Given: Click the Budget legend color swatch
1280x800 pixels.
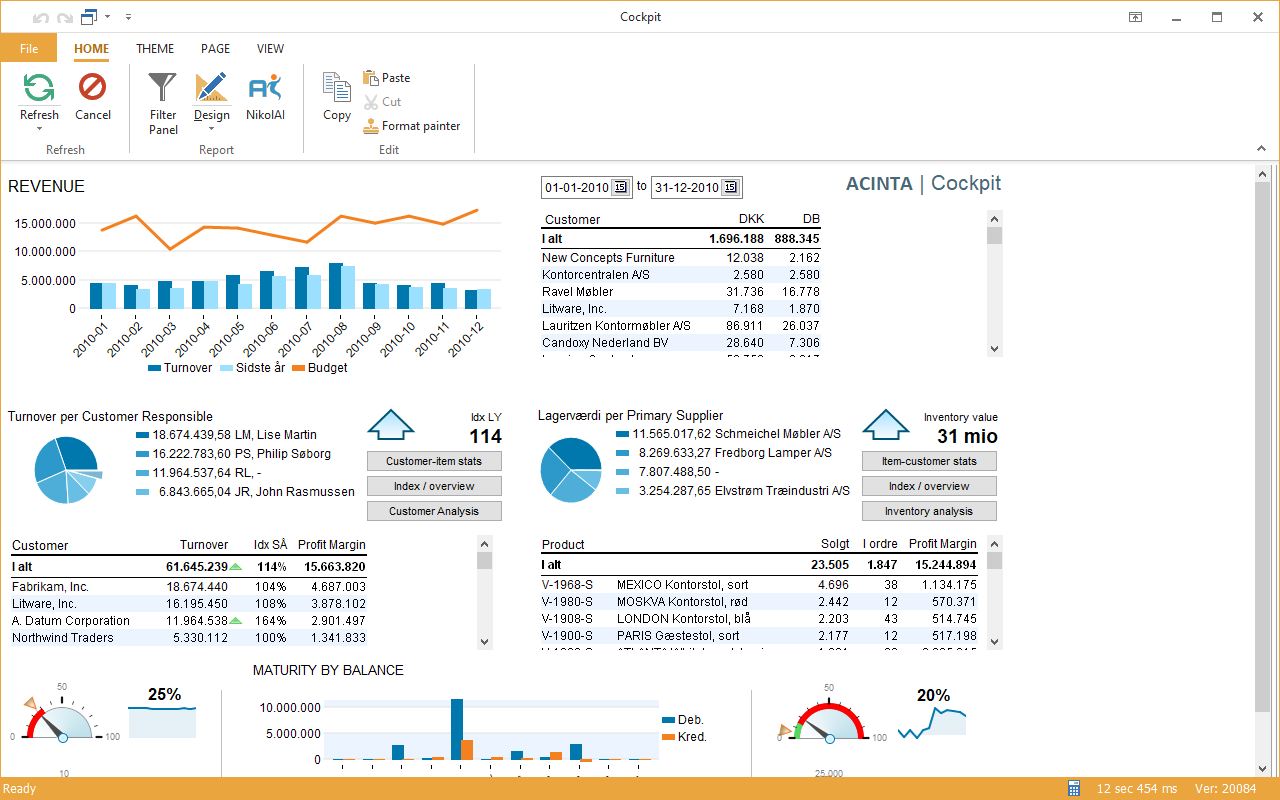Looking at the screenshot, I should 298,368.
